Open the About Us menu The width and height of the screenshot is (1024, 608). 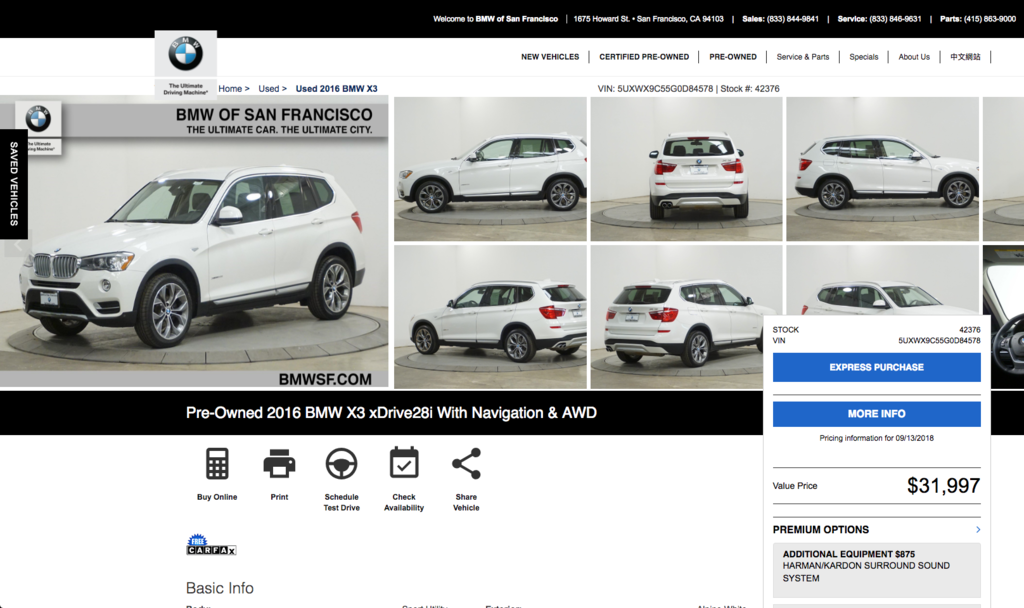pyautogui.click(x=914, y=57)
